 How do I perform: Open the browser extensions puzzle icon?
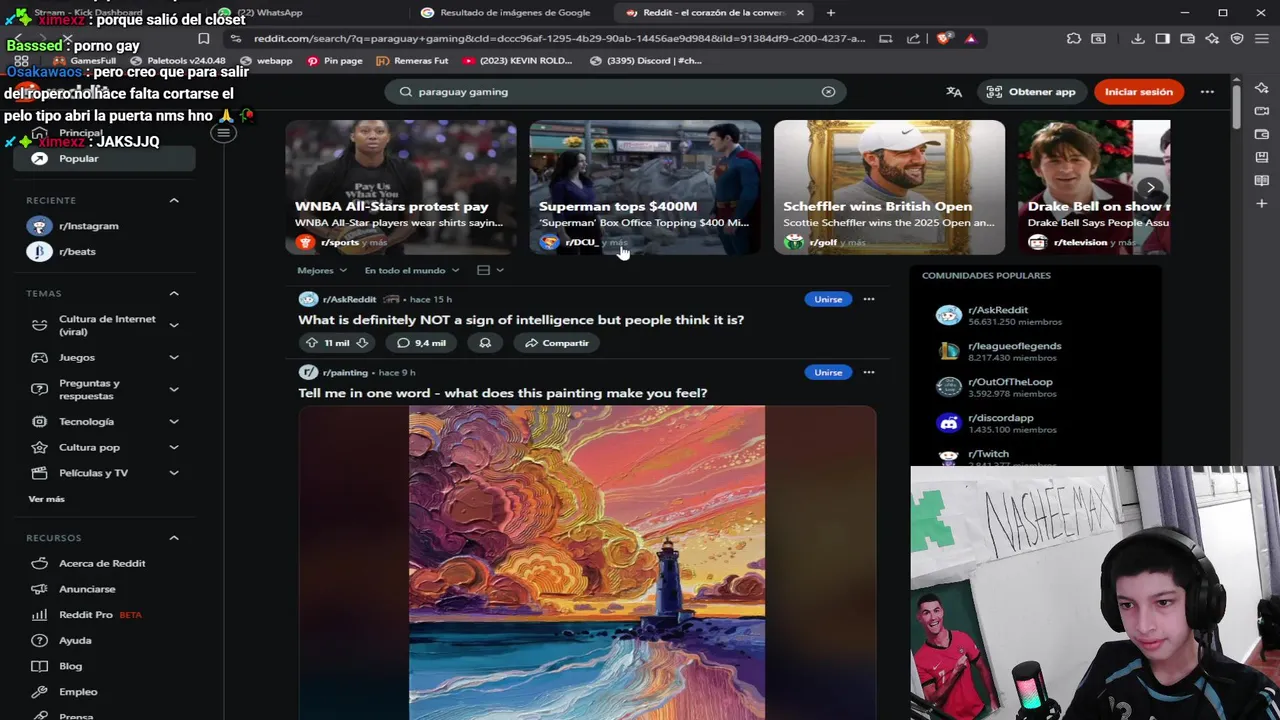click(1074, 38)
